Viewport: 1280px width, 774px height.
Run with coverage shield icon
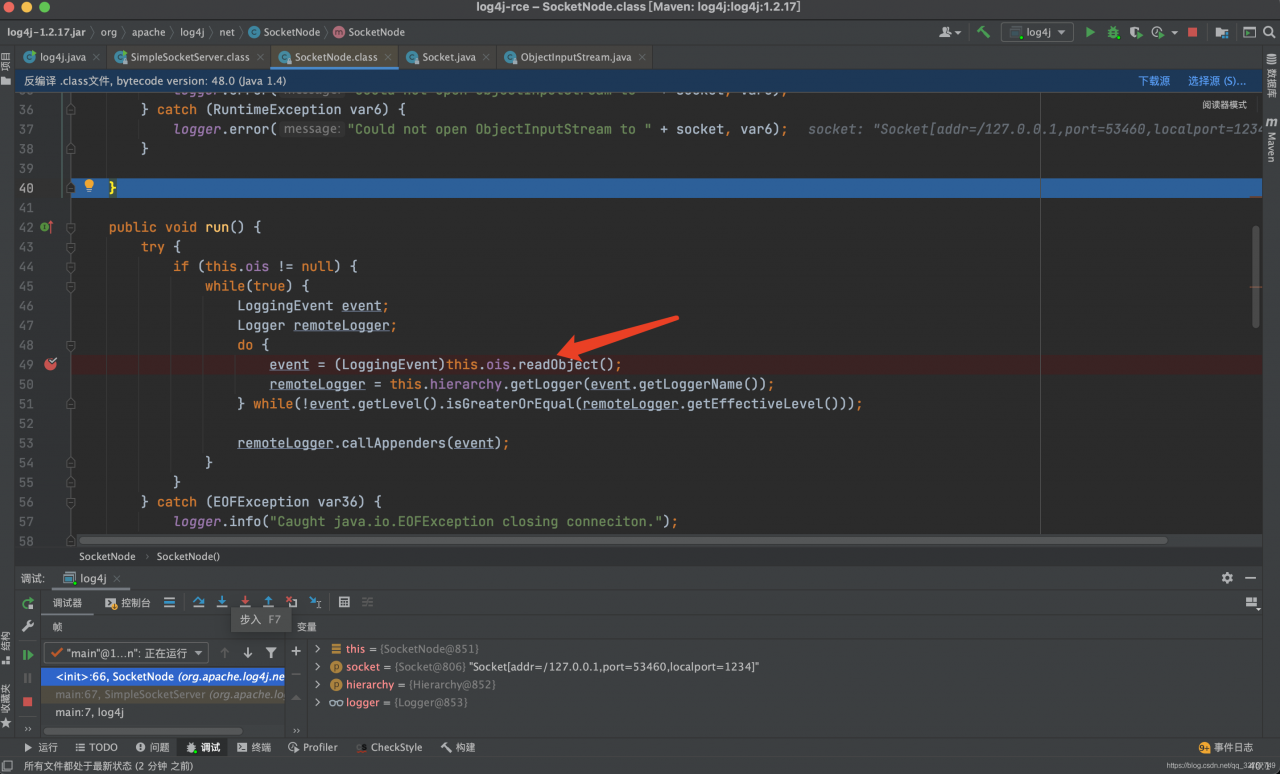[x=1135, y=32]
